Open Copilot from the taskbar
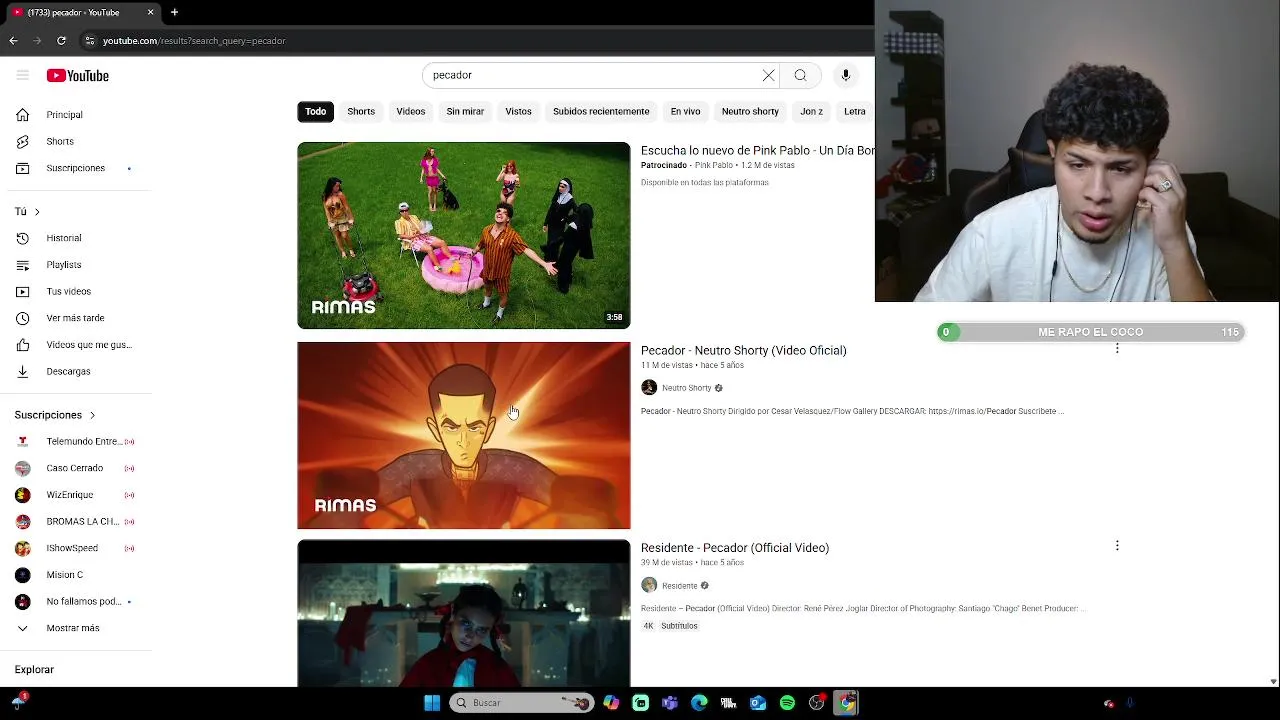1280x720 pixels. (611, 703)
